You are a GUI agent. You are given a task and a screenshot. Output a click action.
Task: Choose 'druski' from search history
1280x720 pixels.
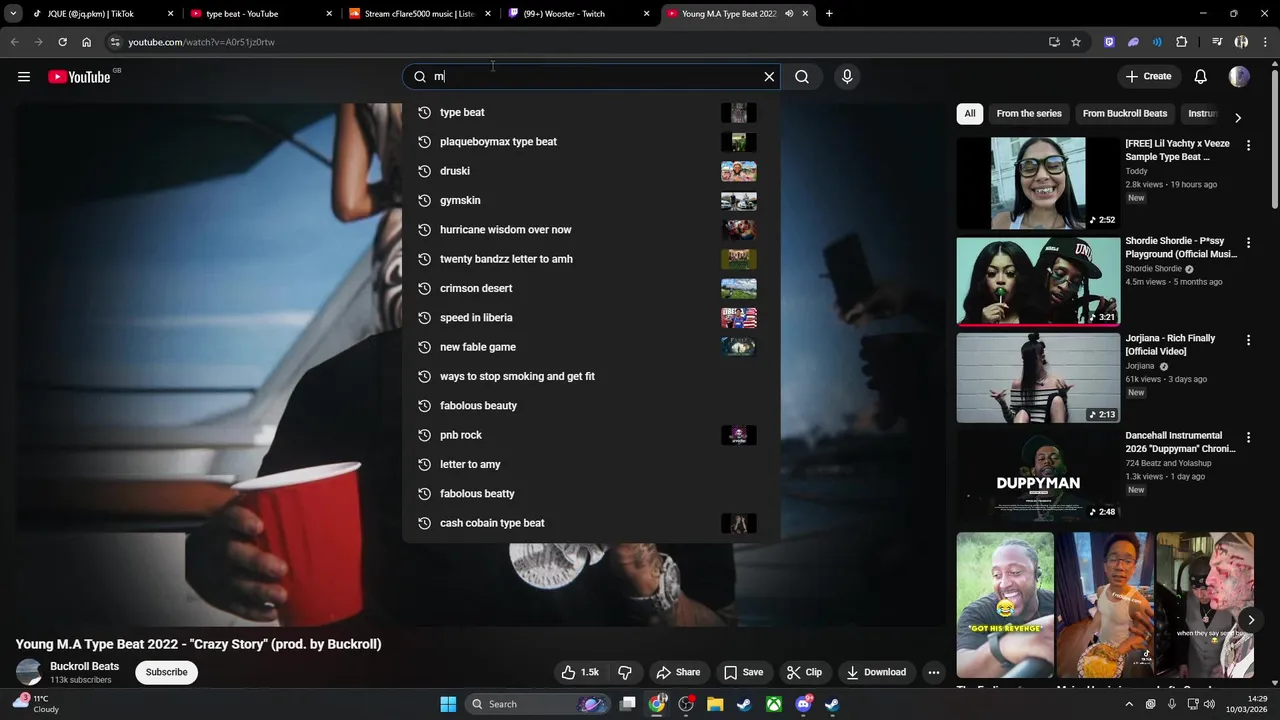click(591, 171)
